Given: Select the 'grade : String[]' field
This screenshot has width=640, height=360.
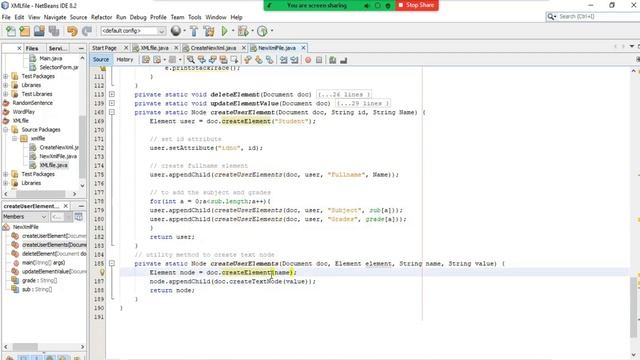Looking at the screenshot, I should [x=39, y=281].
